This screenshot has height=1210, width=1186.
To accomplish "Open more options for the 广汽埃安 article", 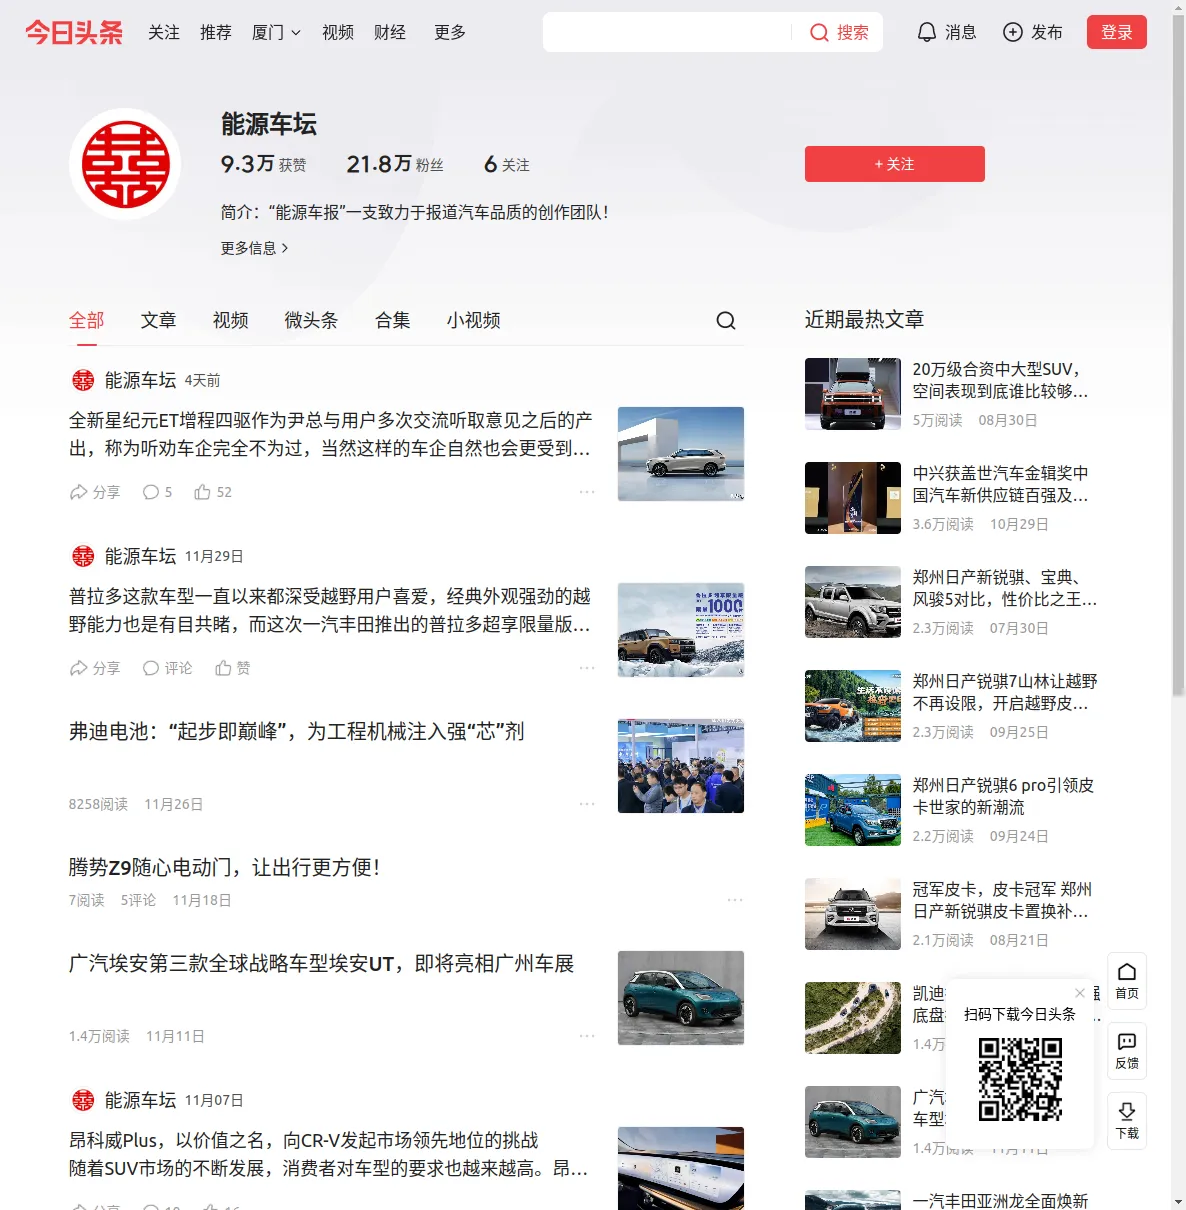I will pos(587,1036).
